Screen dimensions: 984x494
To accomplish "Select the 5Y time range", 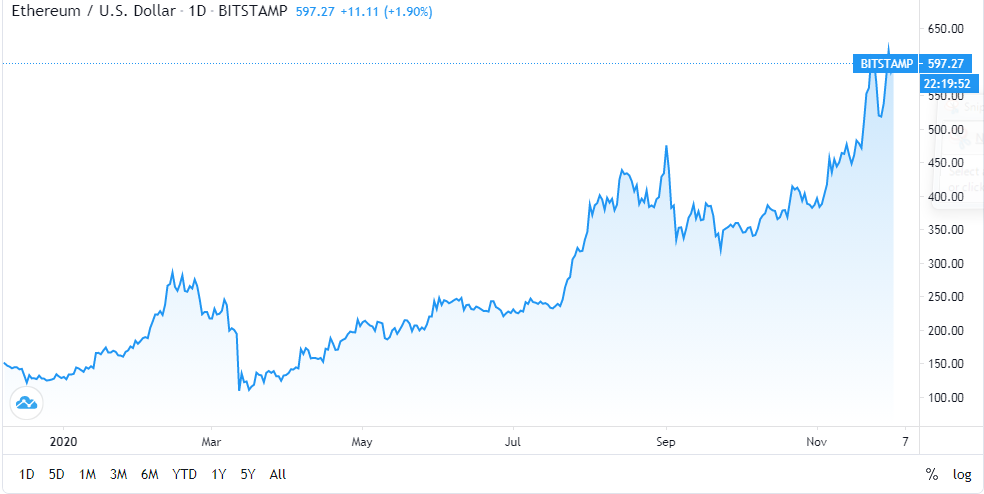I will point(248,475).
